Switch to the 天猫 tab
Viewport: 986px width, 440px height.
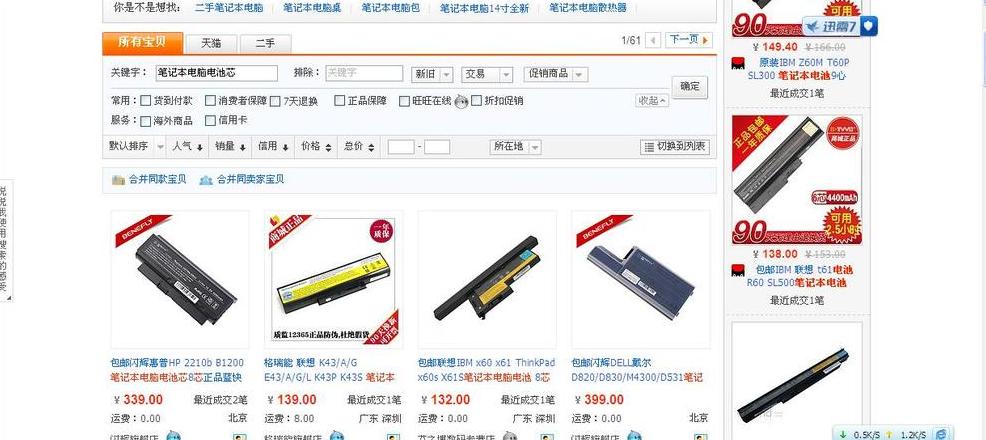211,43
